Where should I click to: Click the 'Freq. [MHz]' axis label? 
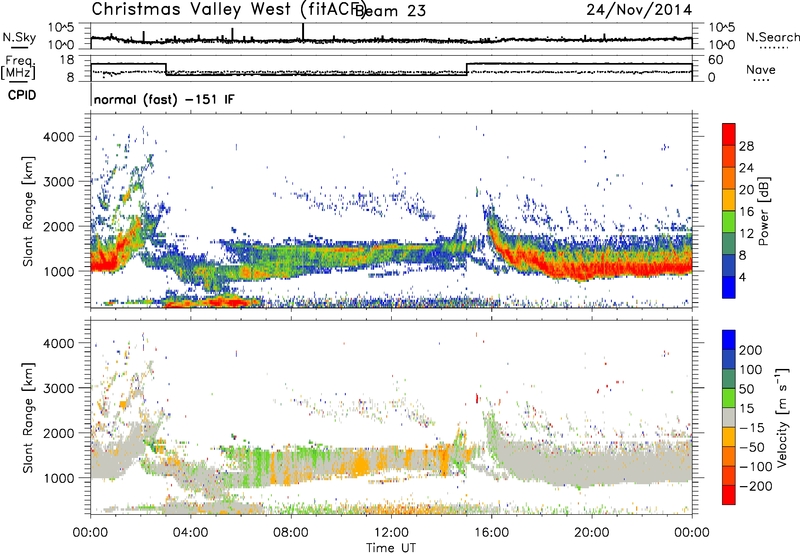point(18,67)
